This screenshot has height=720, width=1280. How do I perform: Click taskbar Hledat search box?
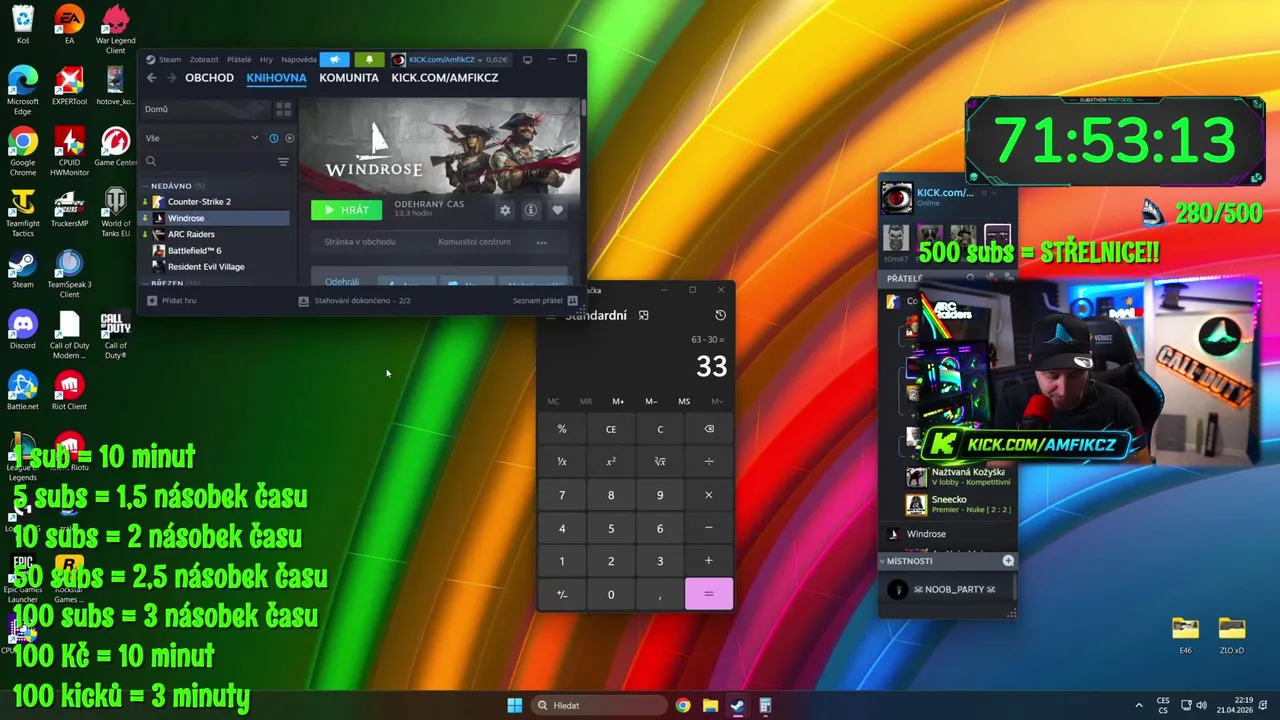click(x=597, y=705)
